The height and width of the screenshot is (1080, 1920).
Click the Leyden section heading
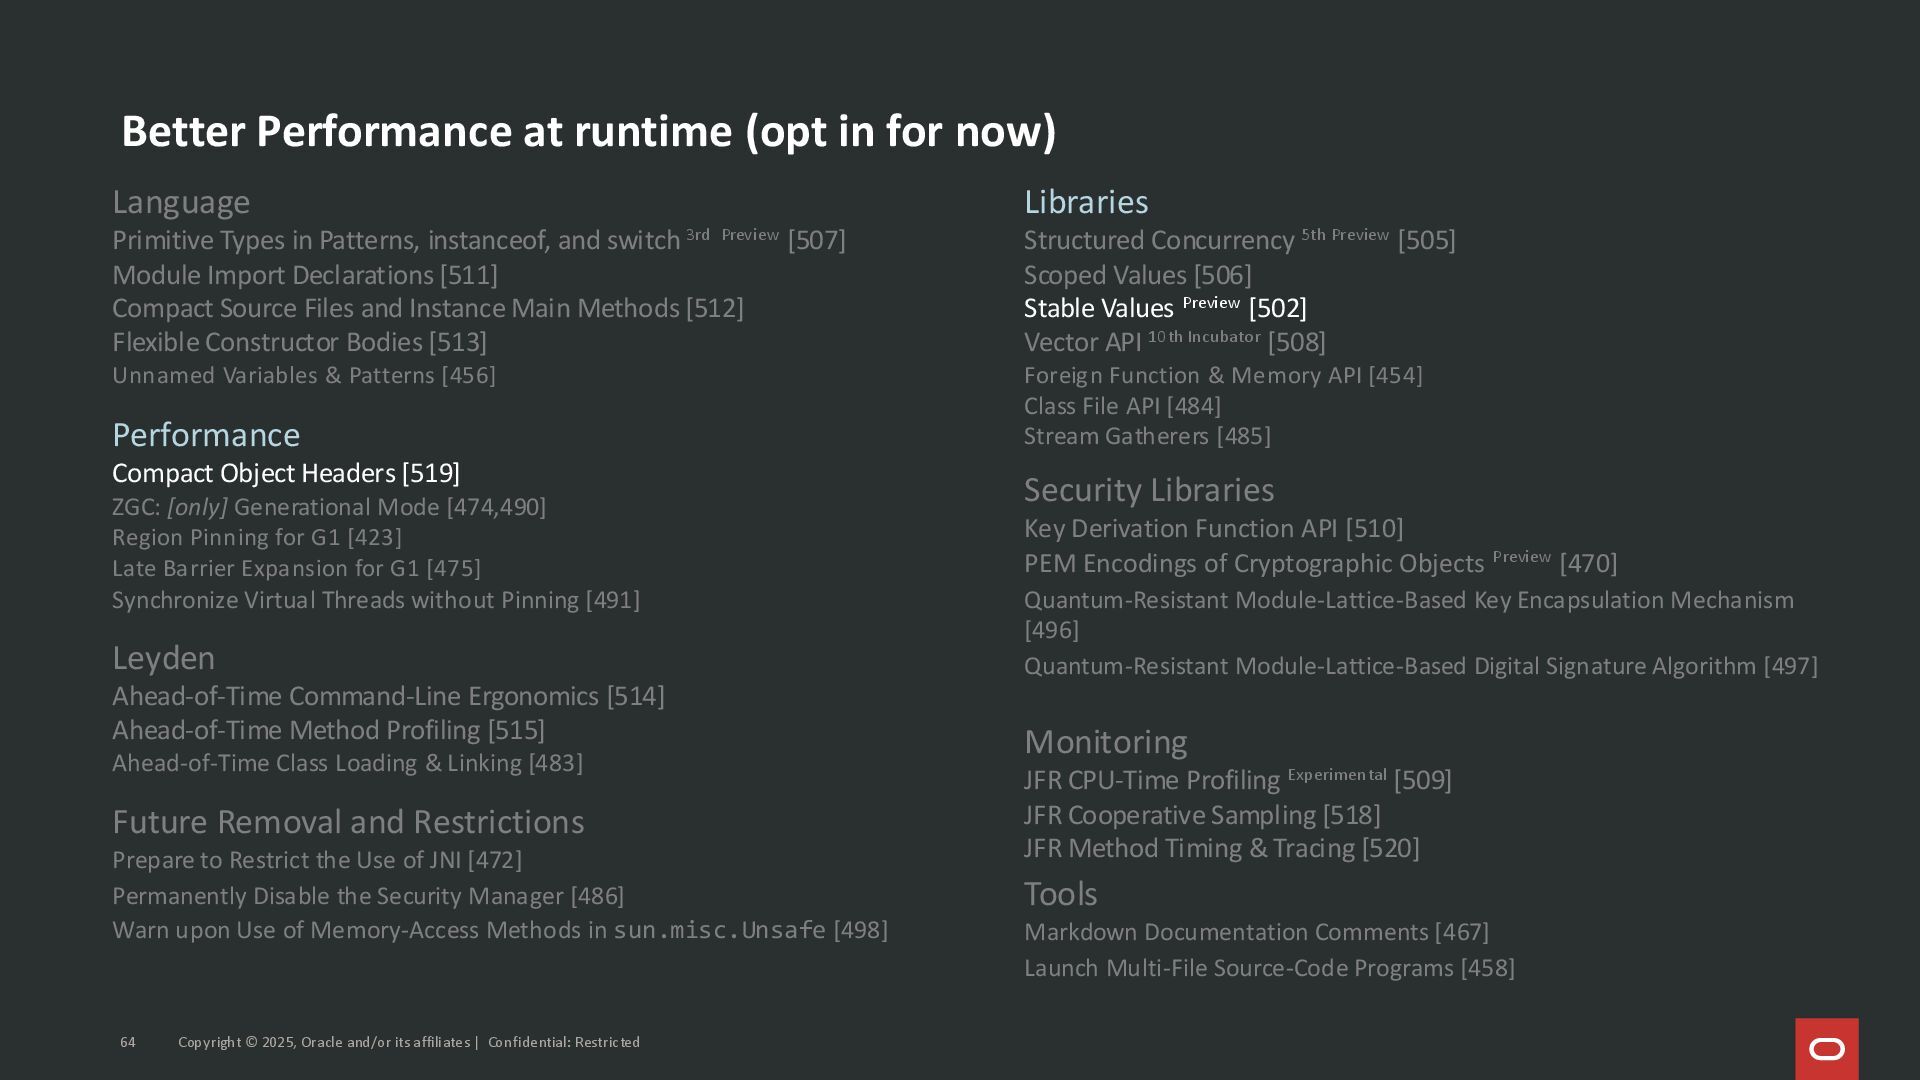coord(163,658)
